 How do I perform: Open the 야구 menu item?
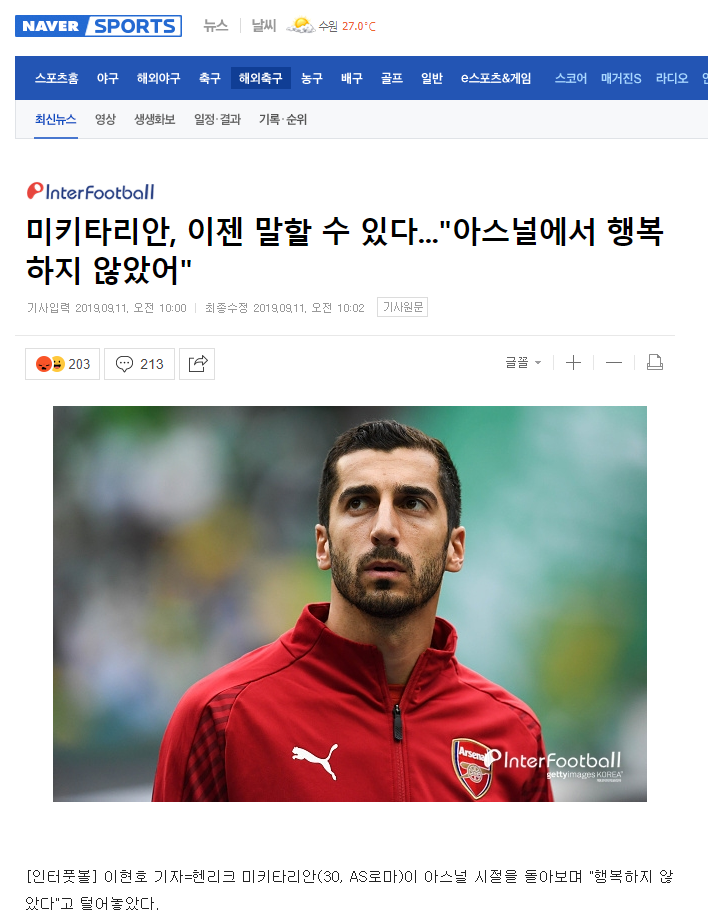(x=107, y=78)
